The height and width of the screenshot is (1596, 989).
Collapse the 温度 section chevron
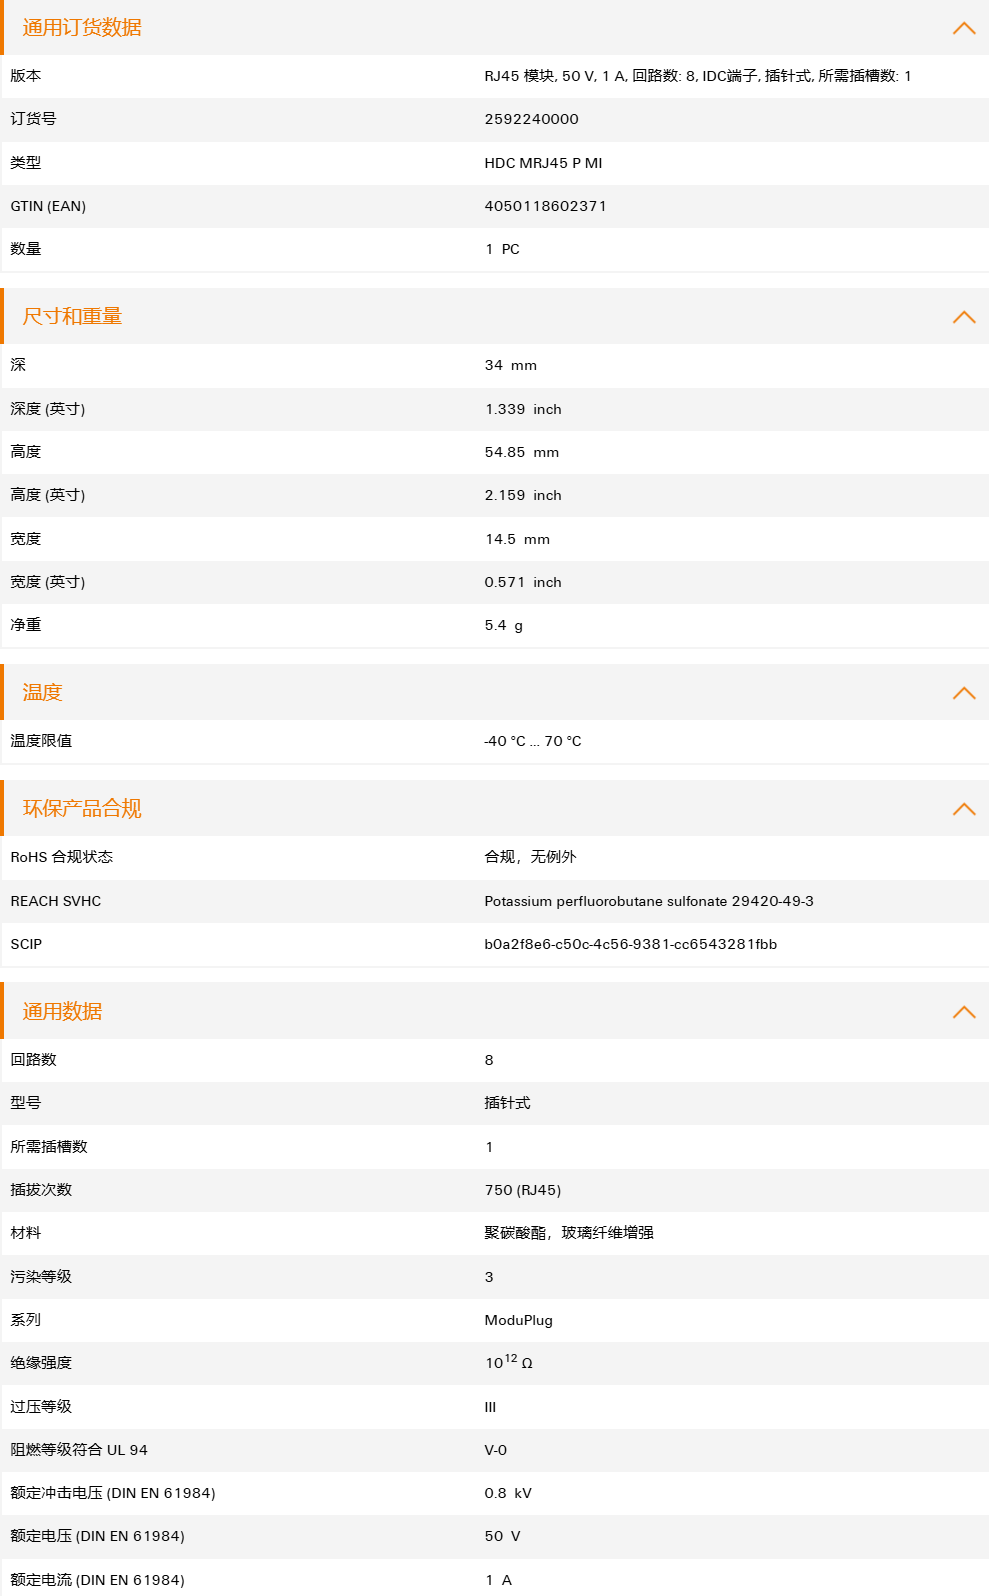[964, 693]
